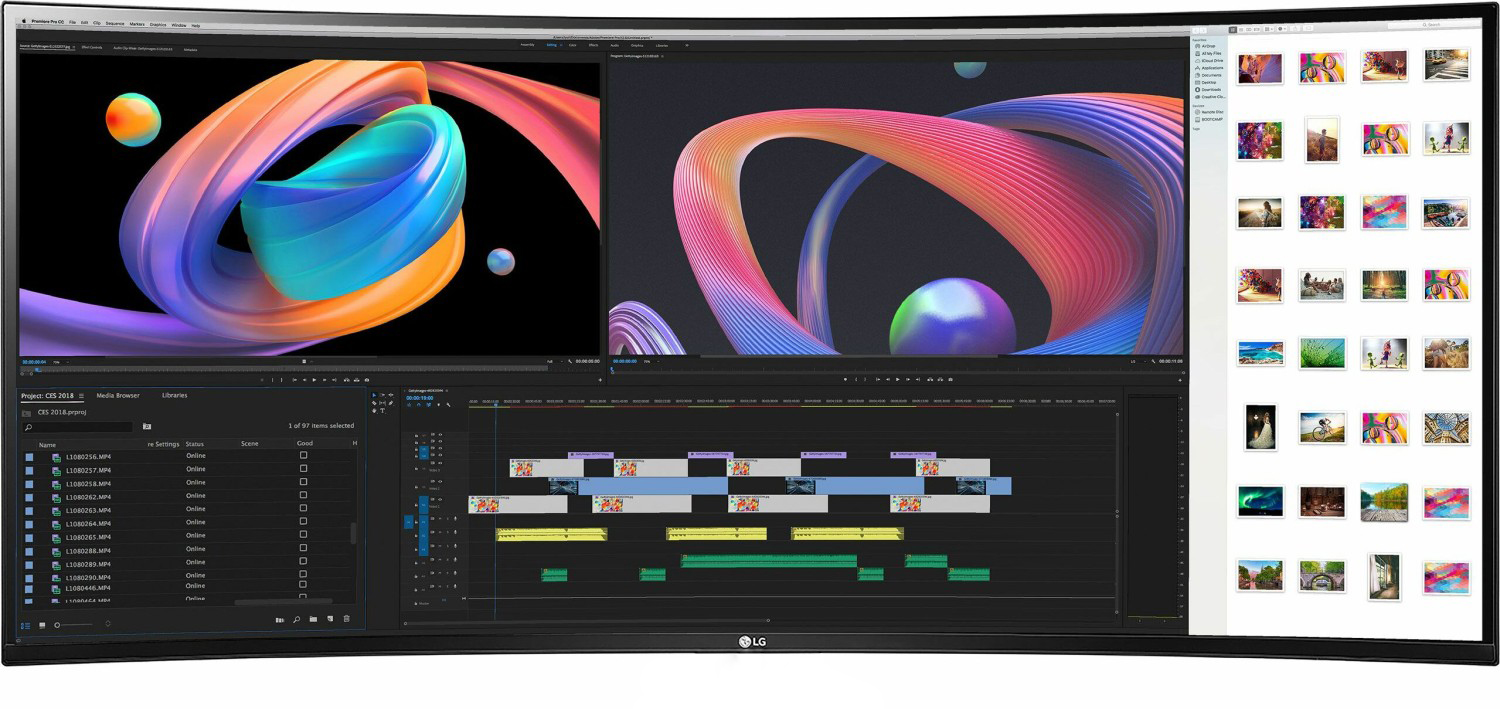The image size is (1500, 709).
Task: Open the Sequence menu in the menu bar
Action: point(114,23)
